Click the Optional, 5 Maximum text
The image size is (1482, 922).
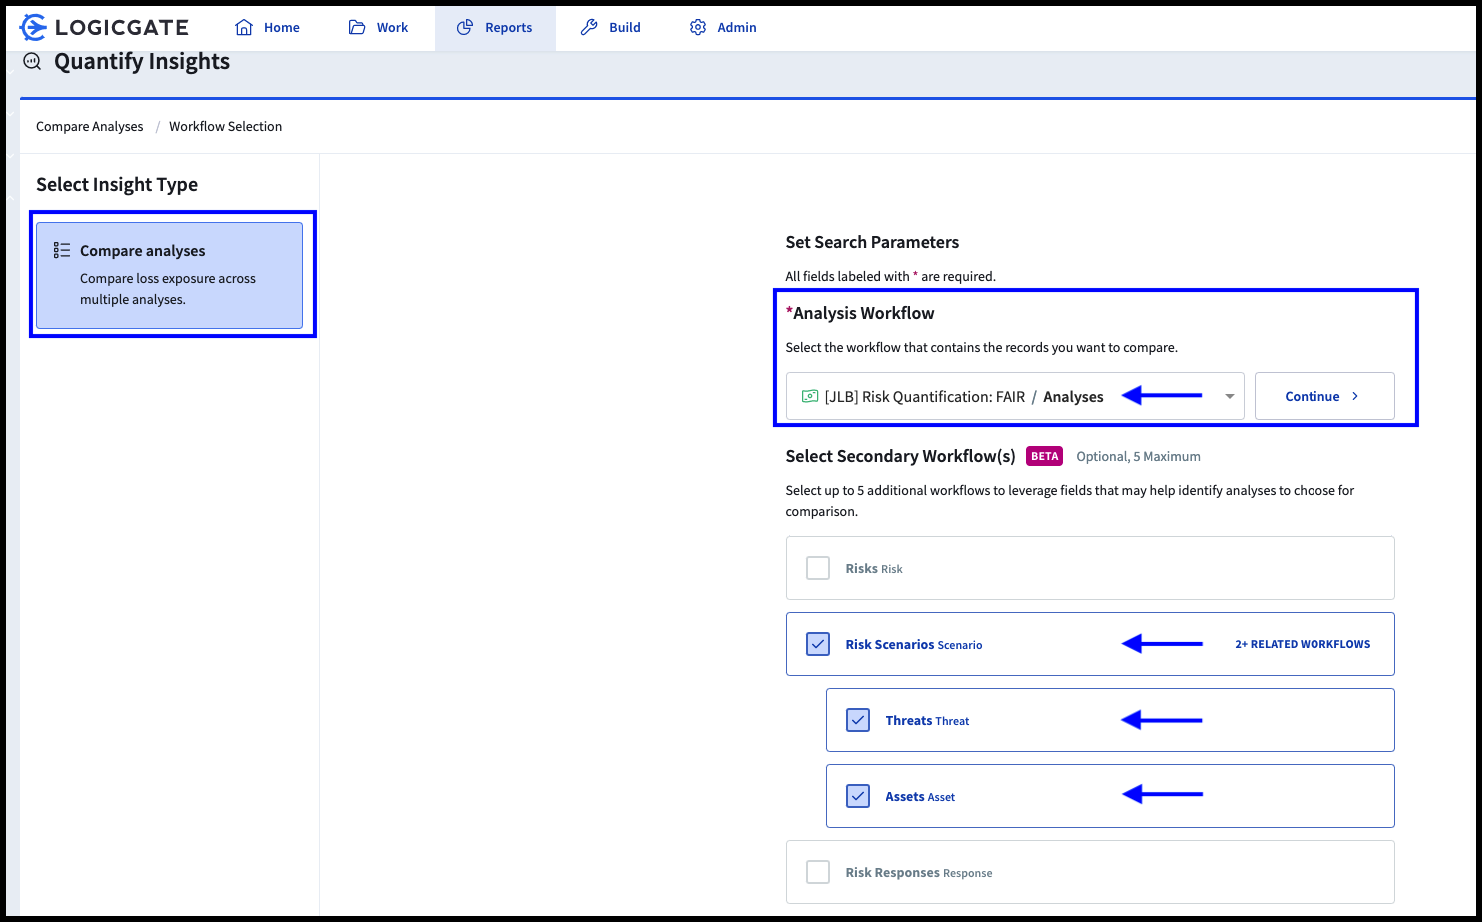point(1138,456)
